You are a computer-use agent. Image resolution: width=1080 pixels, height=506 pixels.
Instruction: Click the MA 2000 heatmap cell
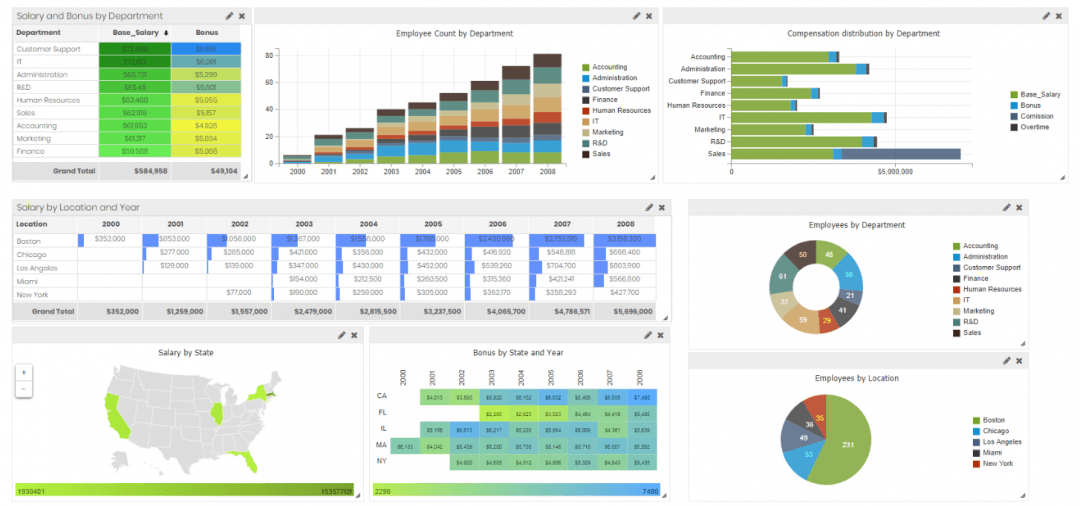pos(404,445)
